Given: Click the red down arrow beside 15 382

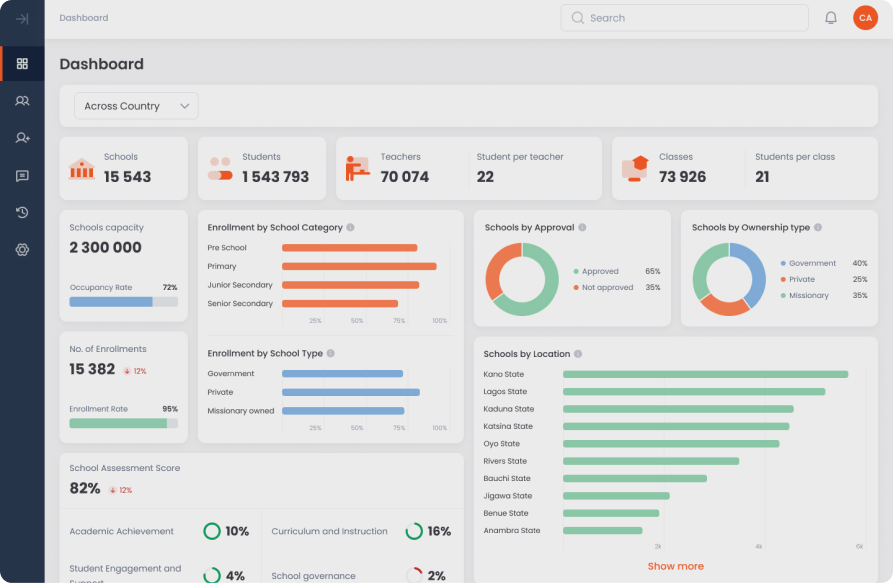Looking at the screenshot, I should pos(127,371).
